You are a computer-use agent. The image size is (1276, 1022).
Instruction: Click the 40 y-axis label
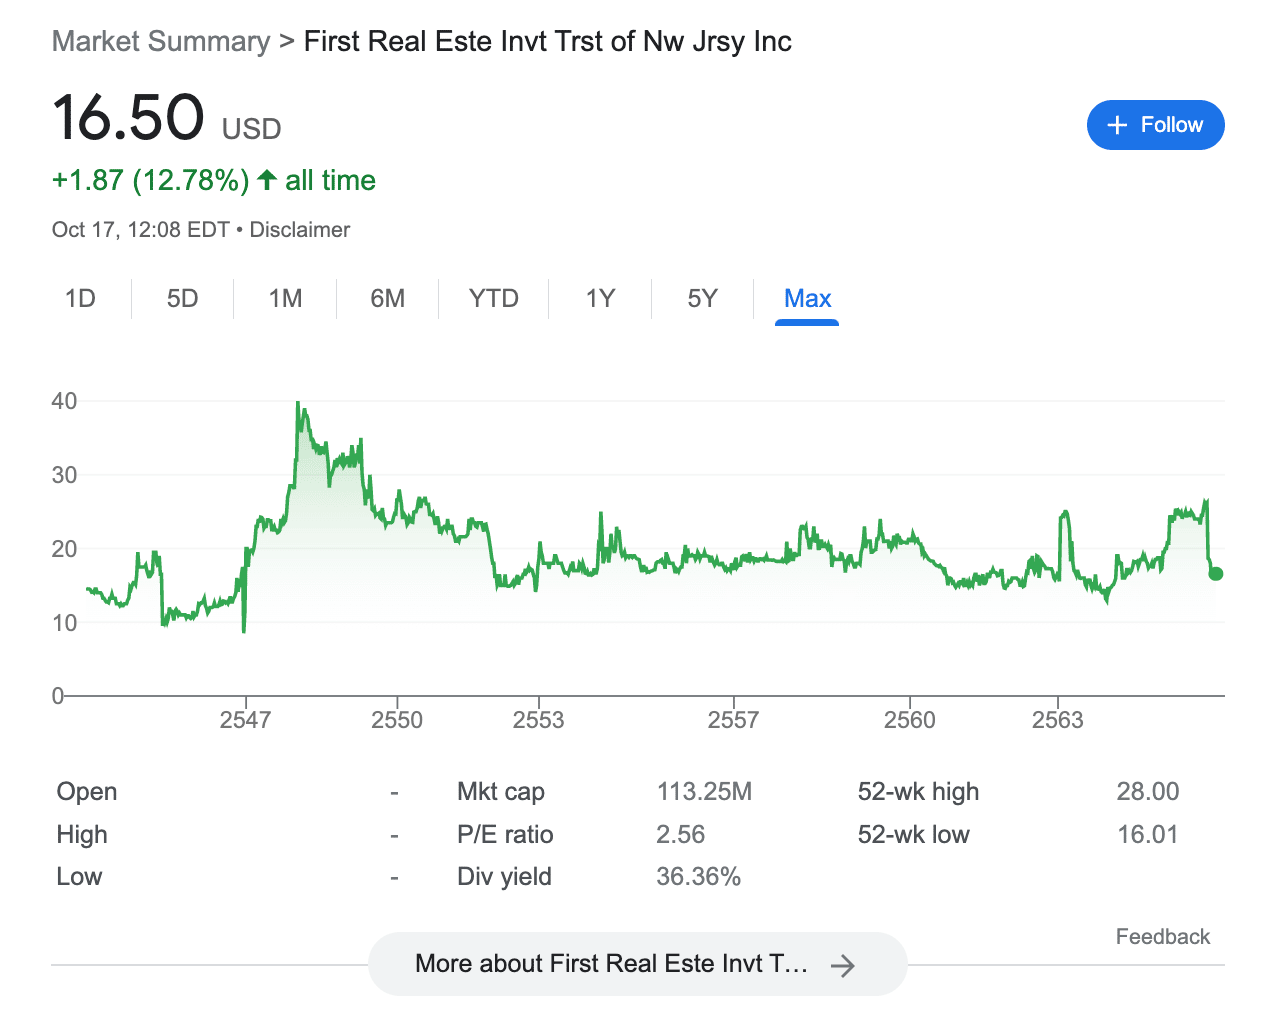(64, 401)
